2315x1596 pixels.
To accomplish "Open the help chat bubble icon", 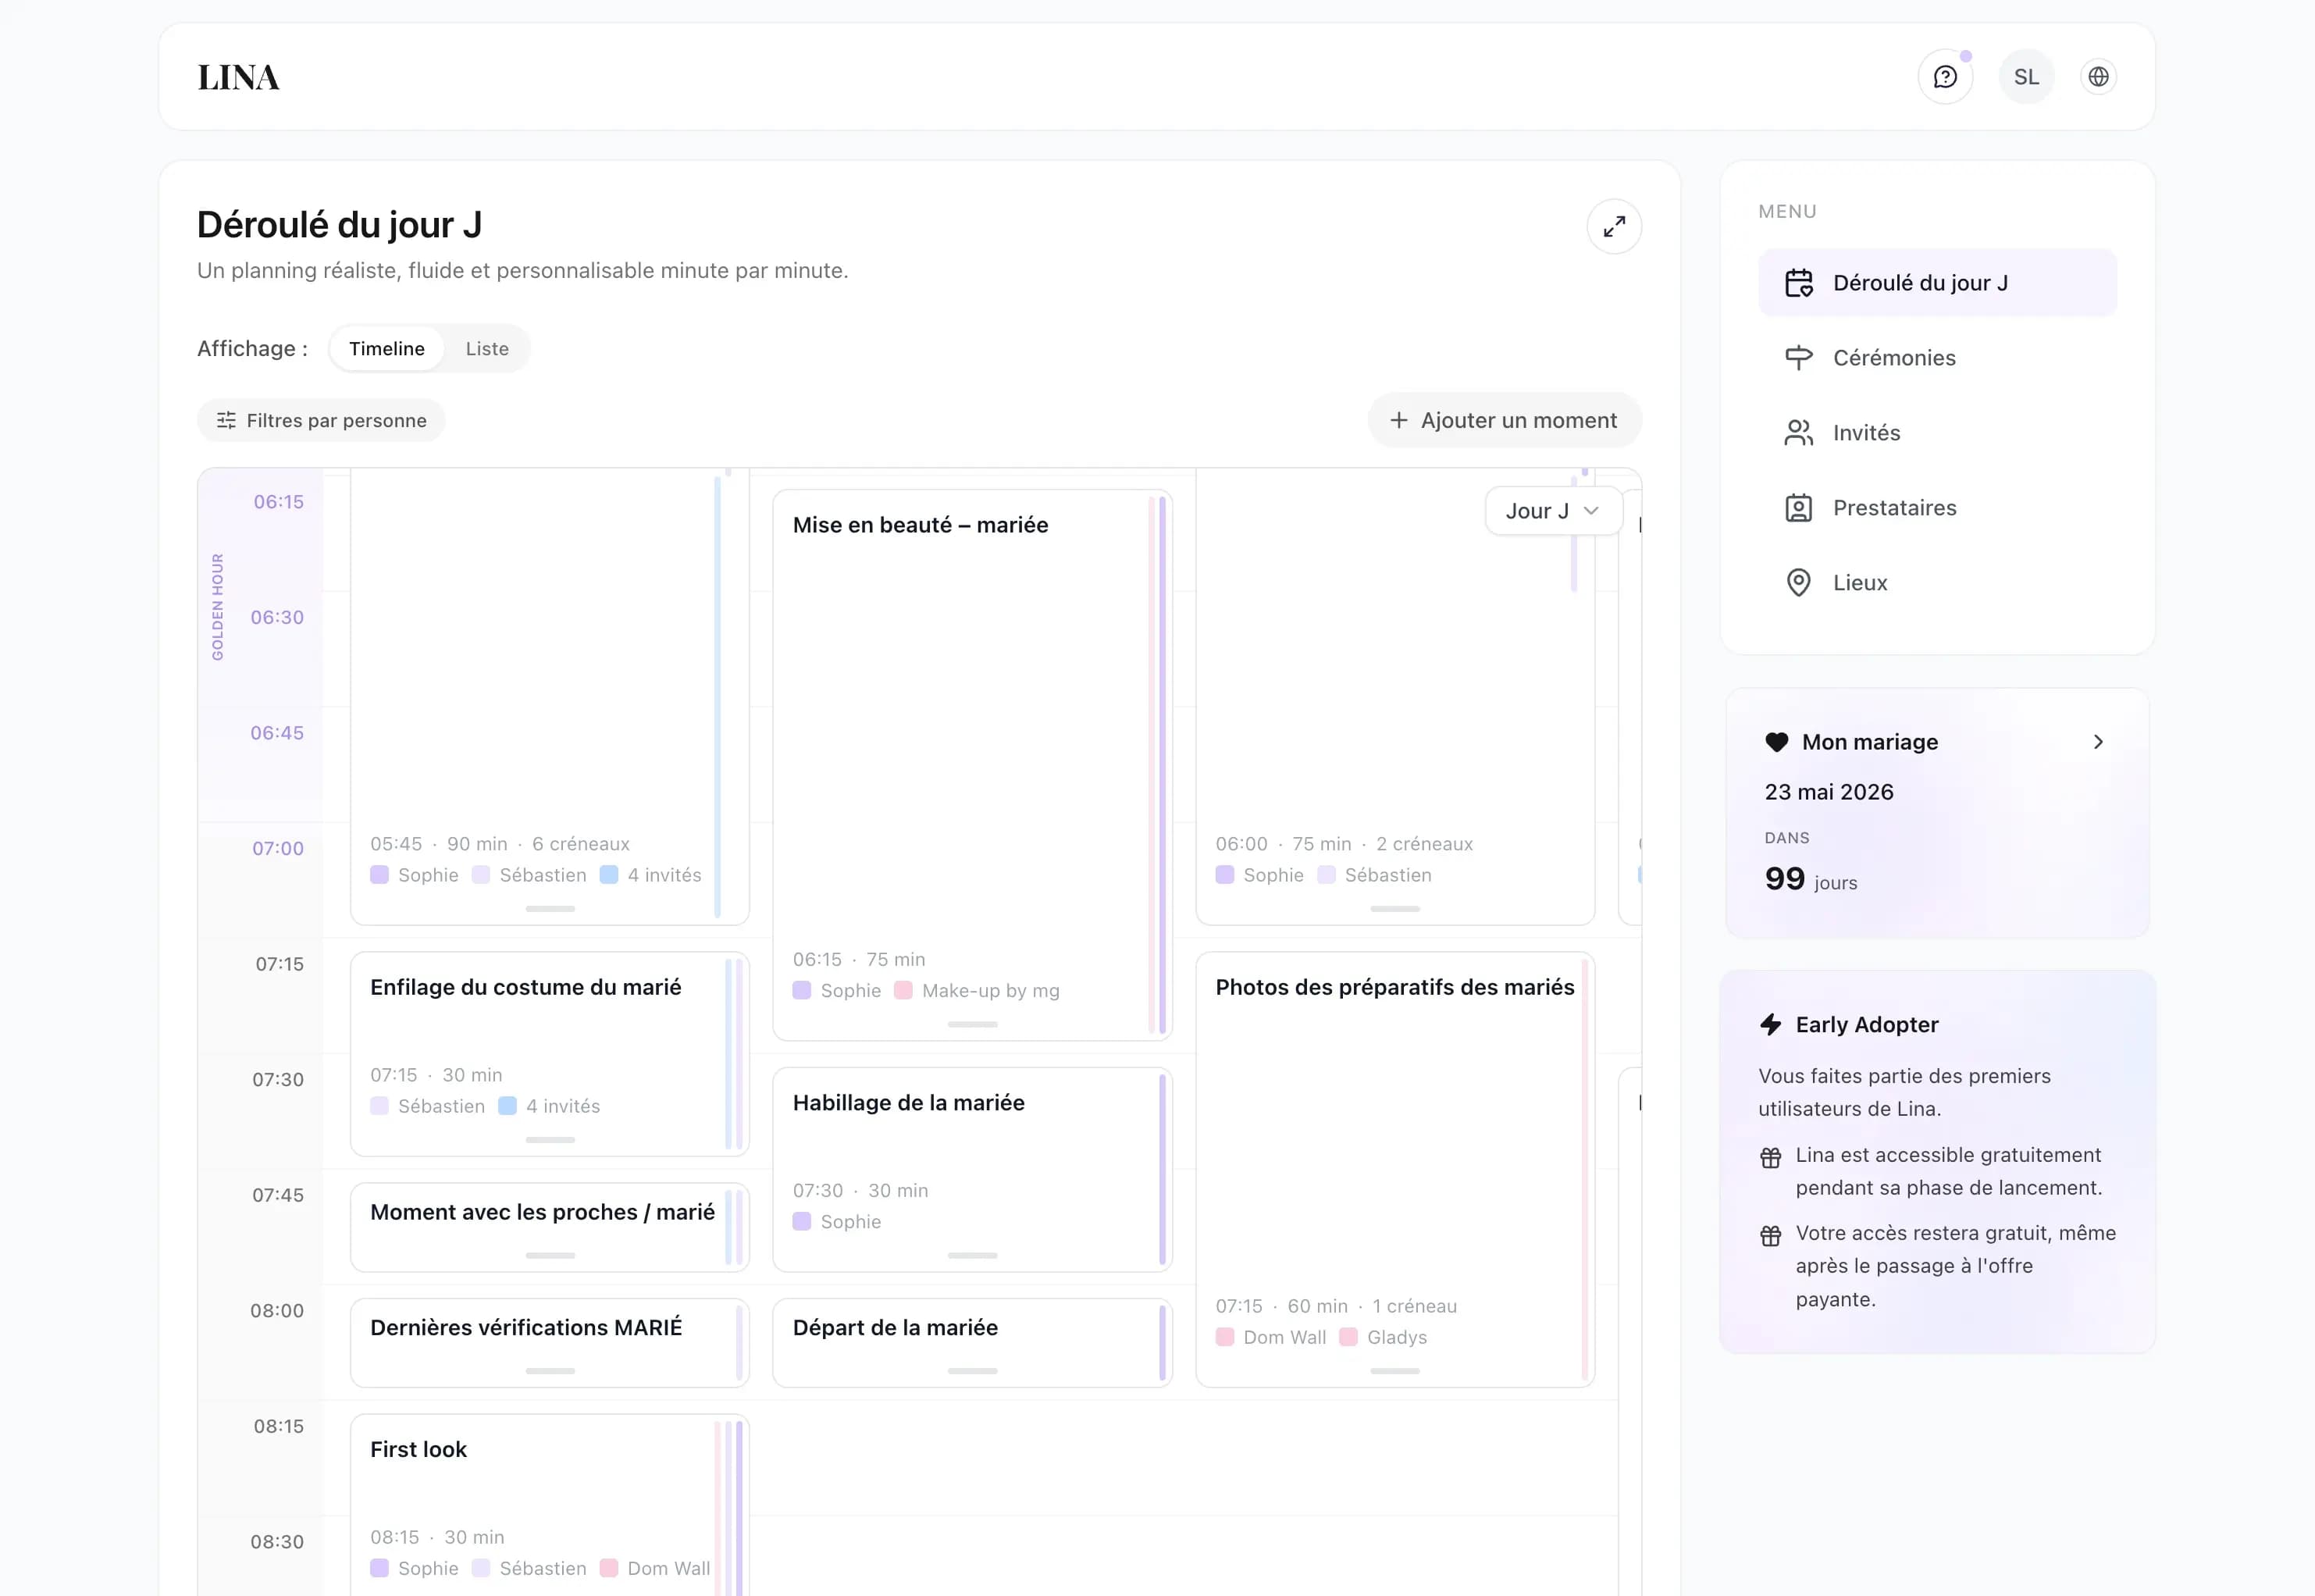I will click(x=1944, y=77).
